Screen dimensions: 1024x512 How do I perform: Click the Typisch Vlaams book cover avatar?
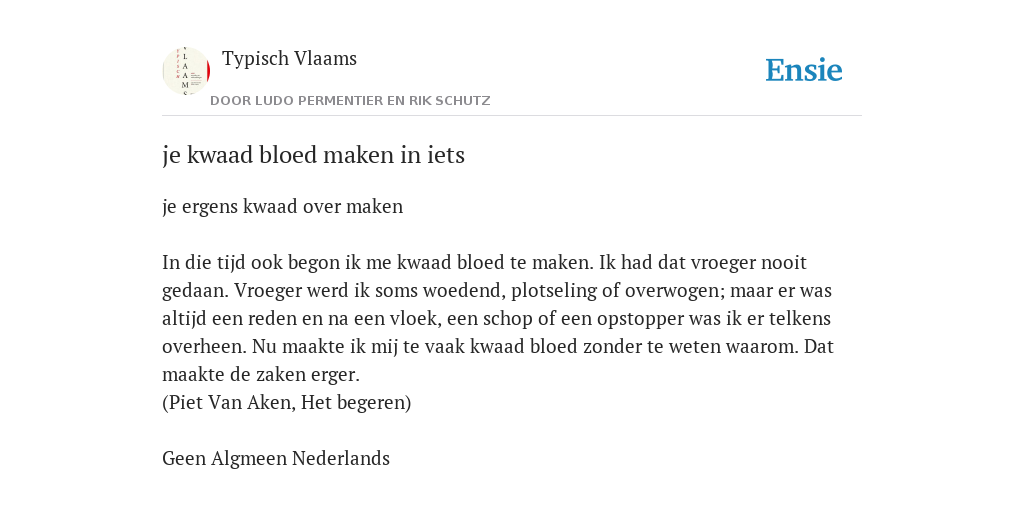186,71
